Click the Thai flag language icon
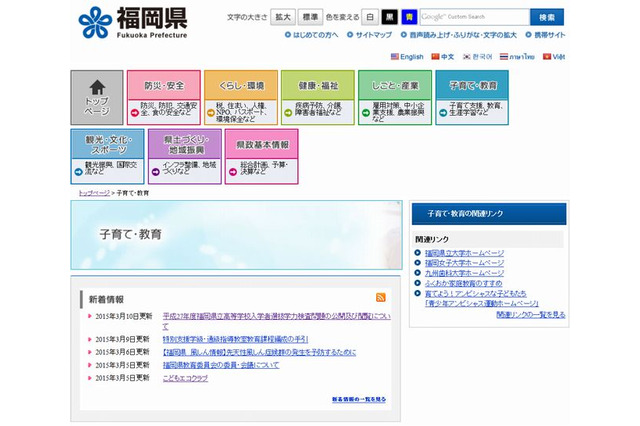The height and width of the screenshot is (426, 640). (503, 57)
